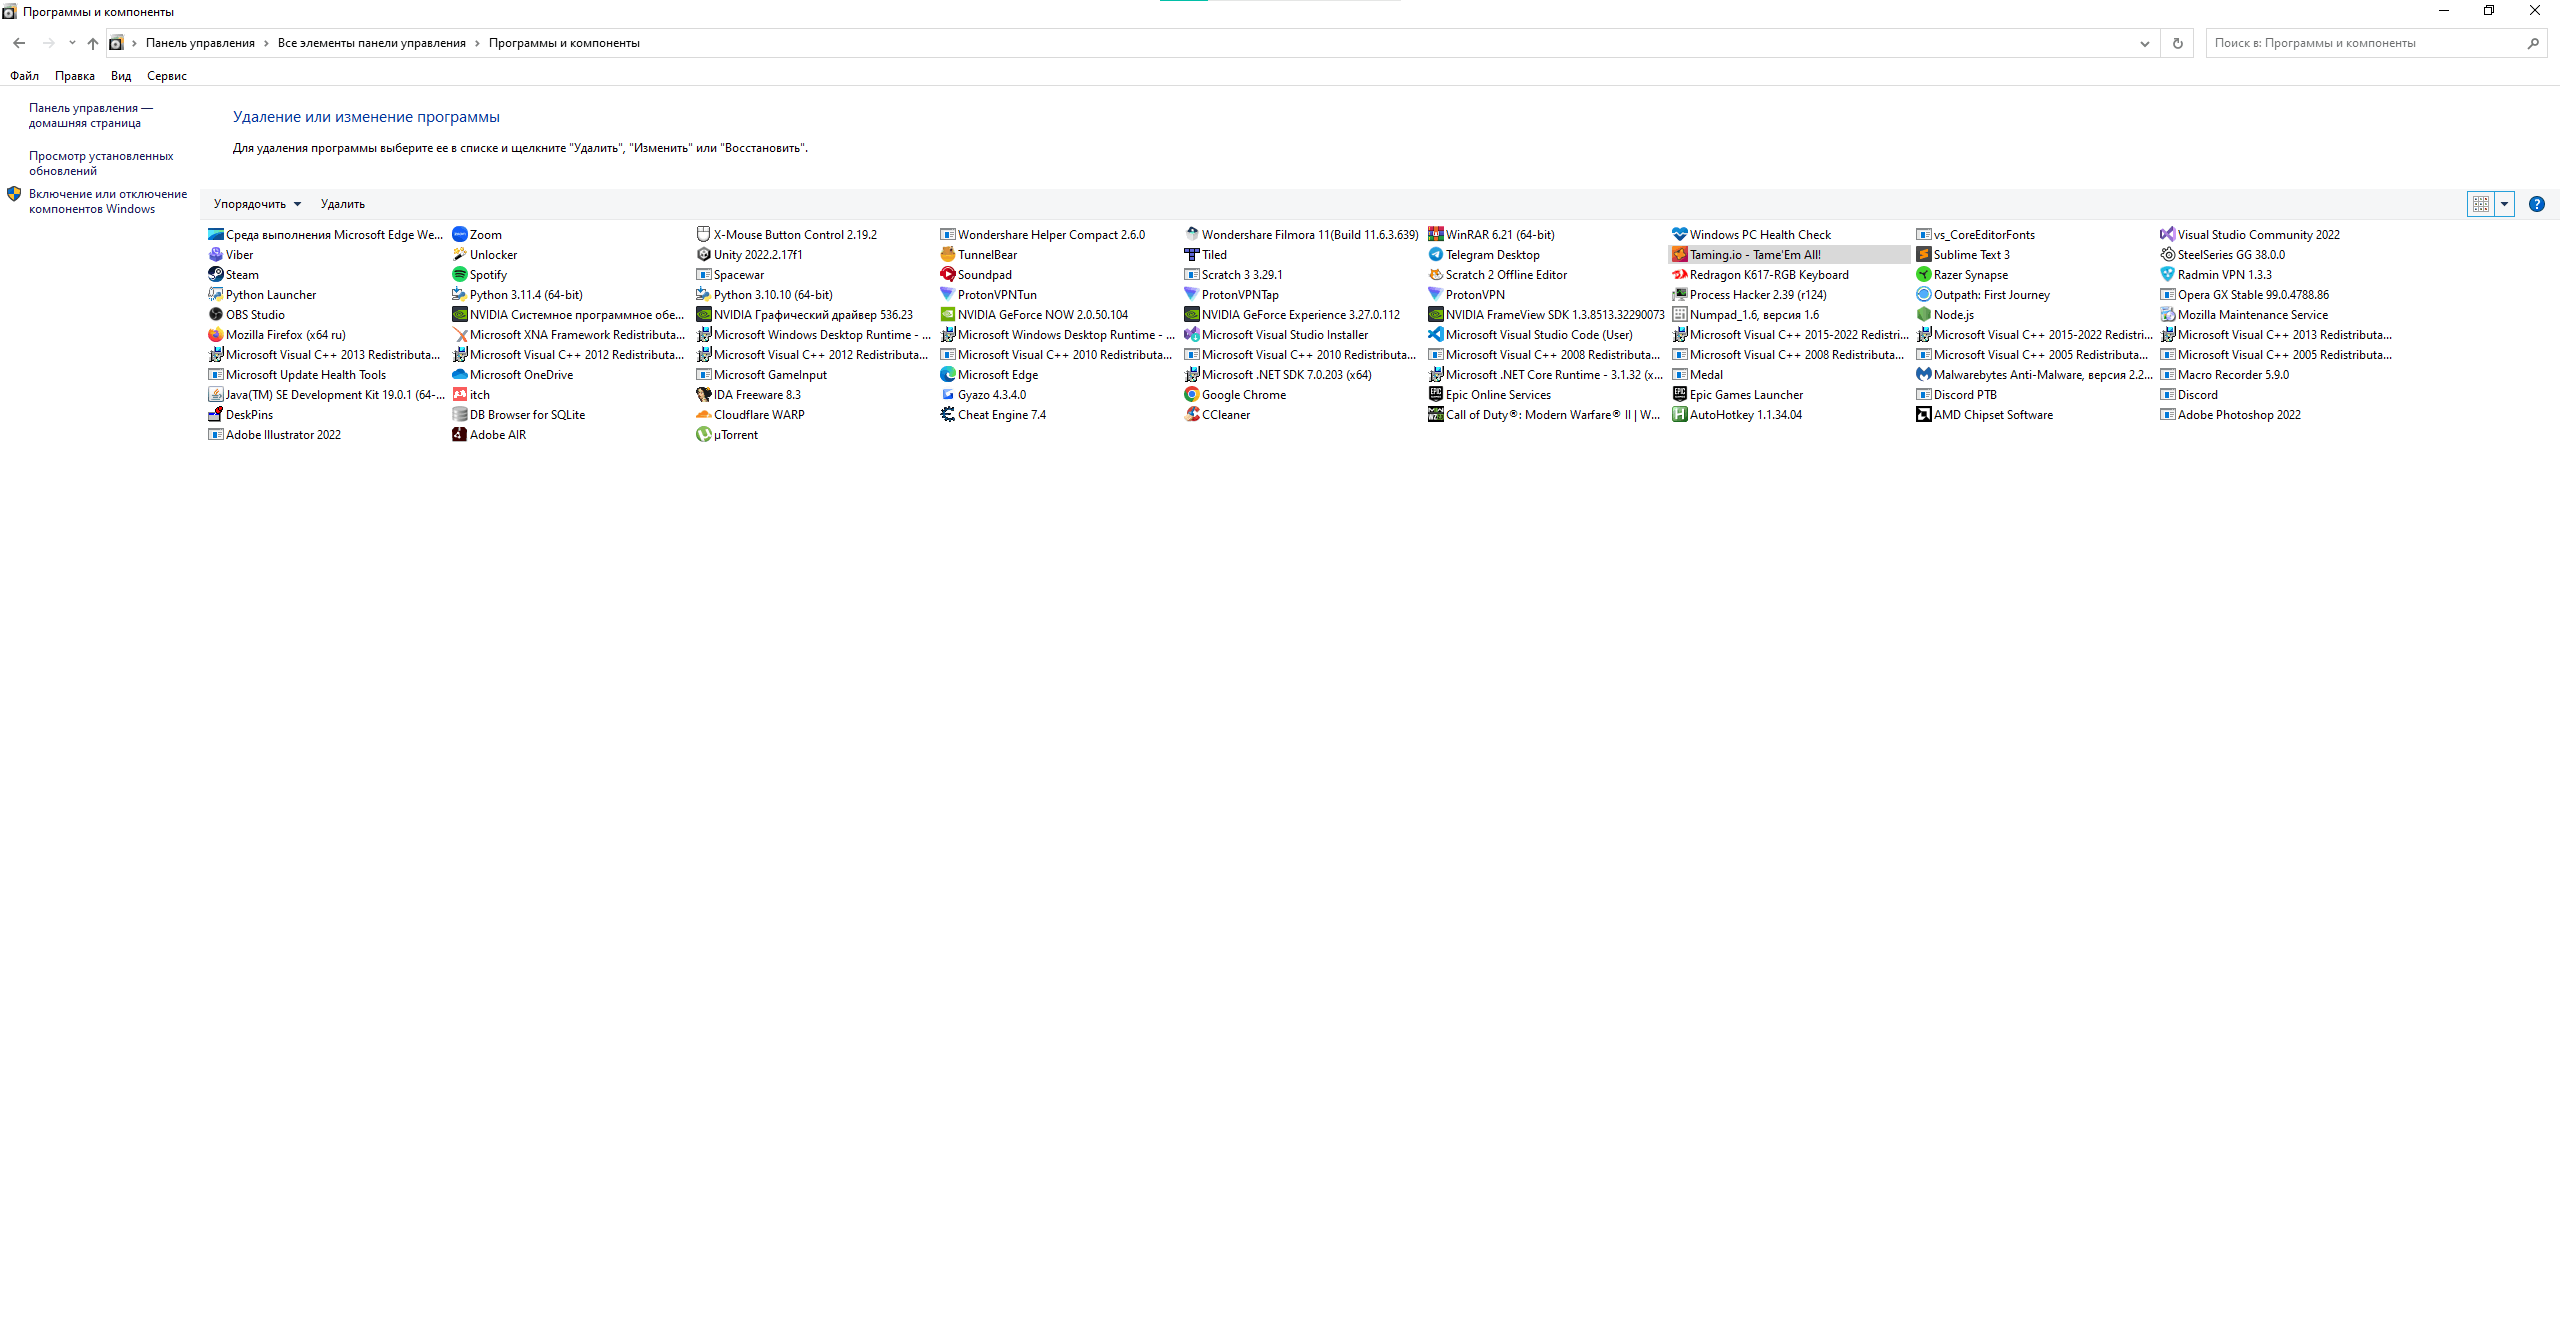Viewport: 2560px width, 1341px height.
Task: Select Файл menu item
Action: point(24,74)
